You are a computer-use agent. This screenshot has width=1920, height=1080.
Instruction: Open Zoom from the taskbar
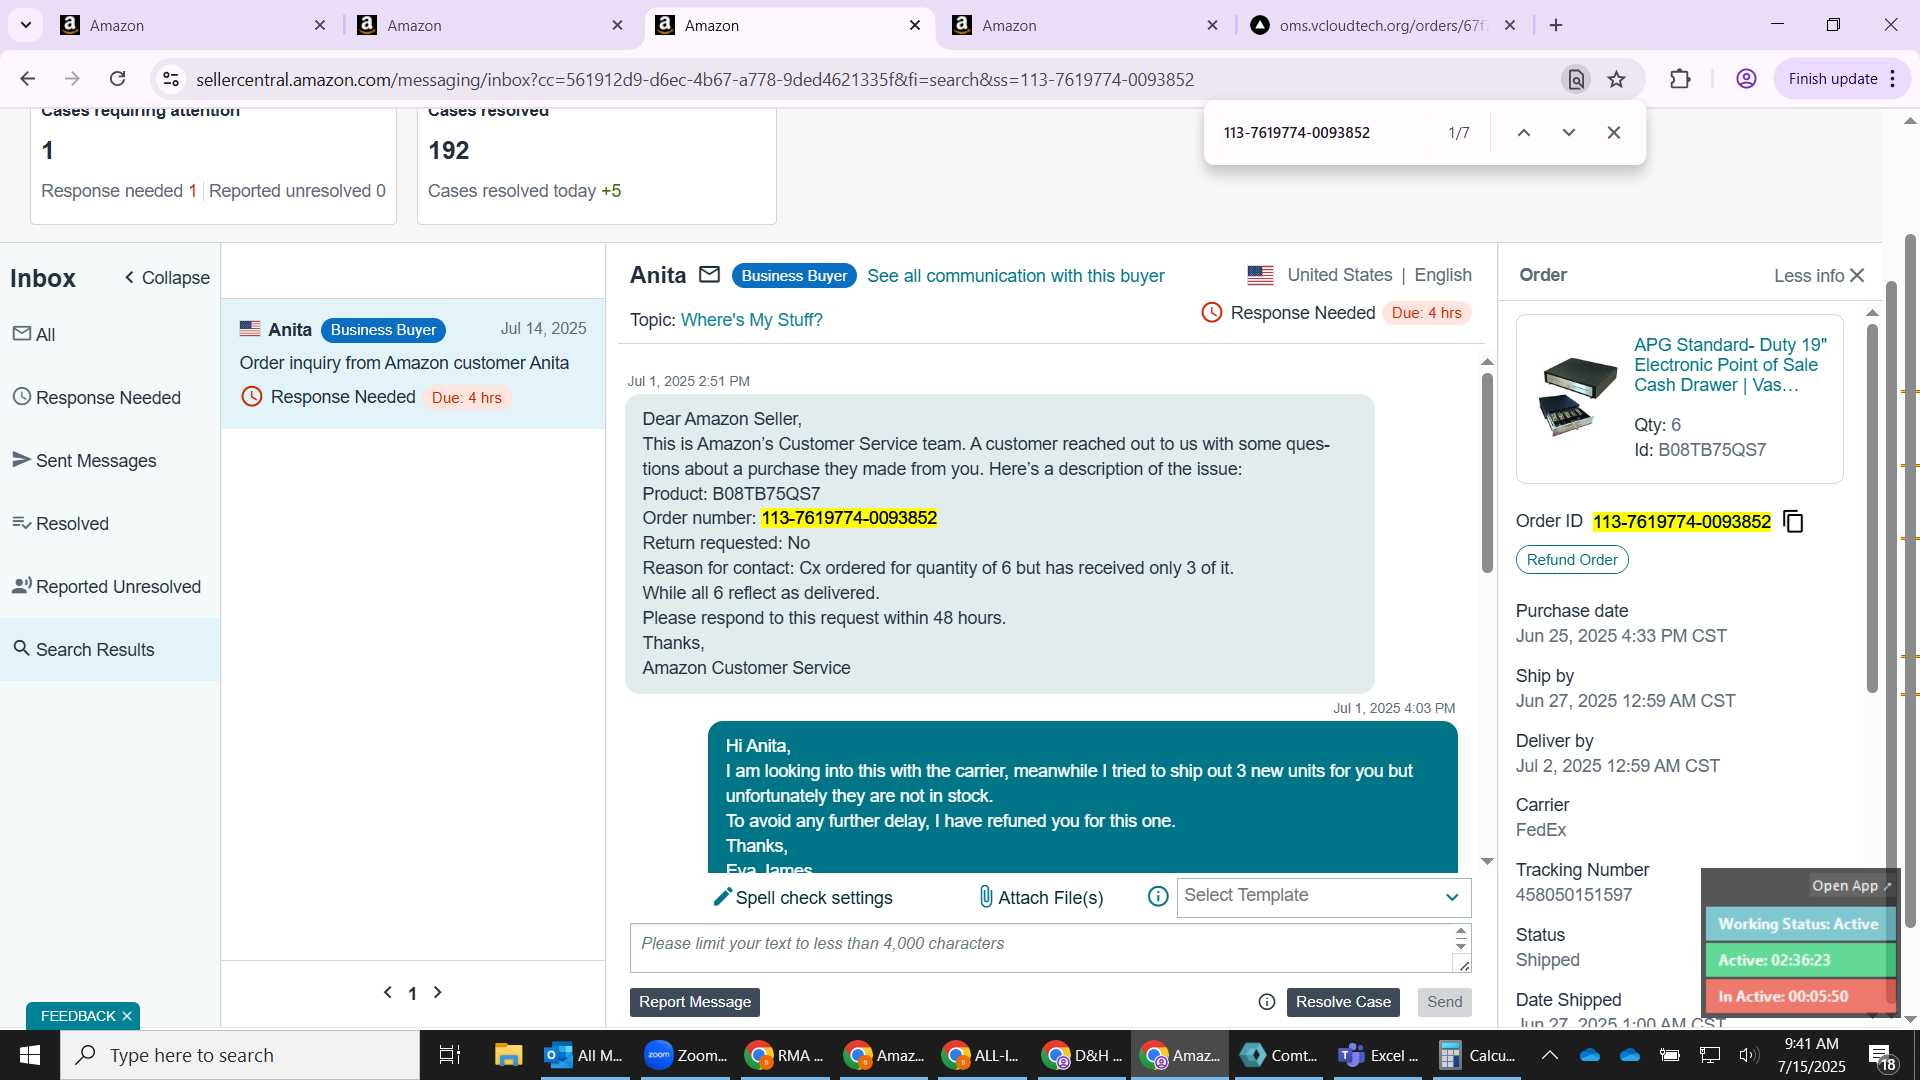click(686, 1055)
